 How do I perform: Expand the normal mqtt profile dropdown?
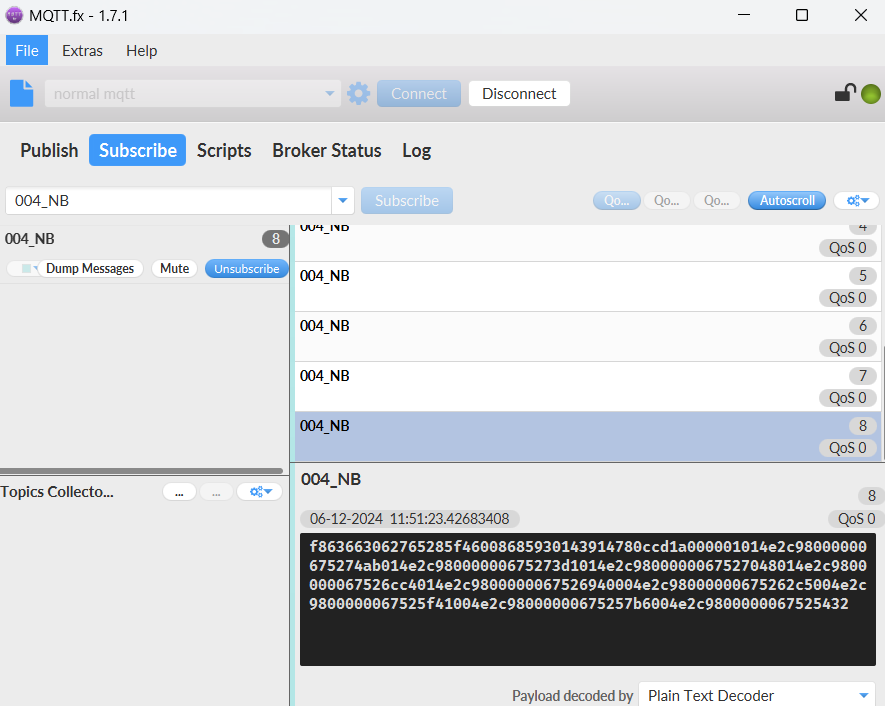pyautogui.click(x=330, y=94)
